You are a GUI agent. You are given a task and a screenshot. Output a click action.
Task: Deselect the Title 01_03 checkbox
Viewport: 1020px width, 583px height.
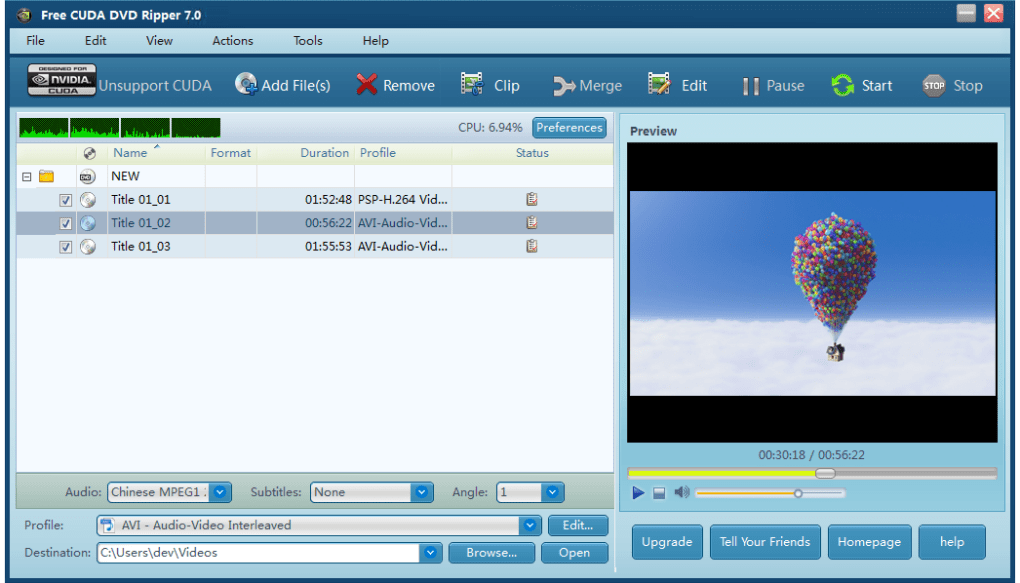point(66,247)
